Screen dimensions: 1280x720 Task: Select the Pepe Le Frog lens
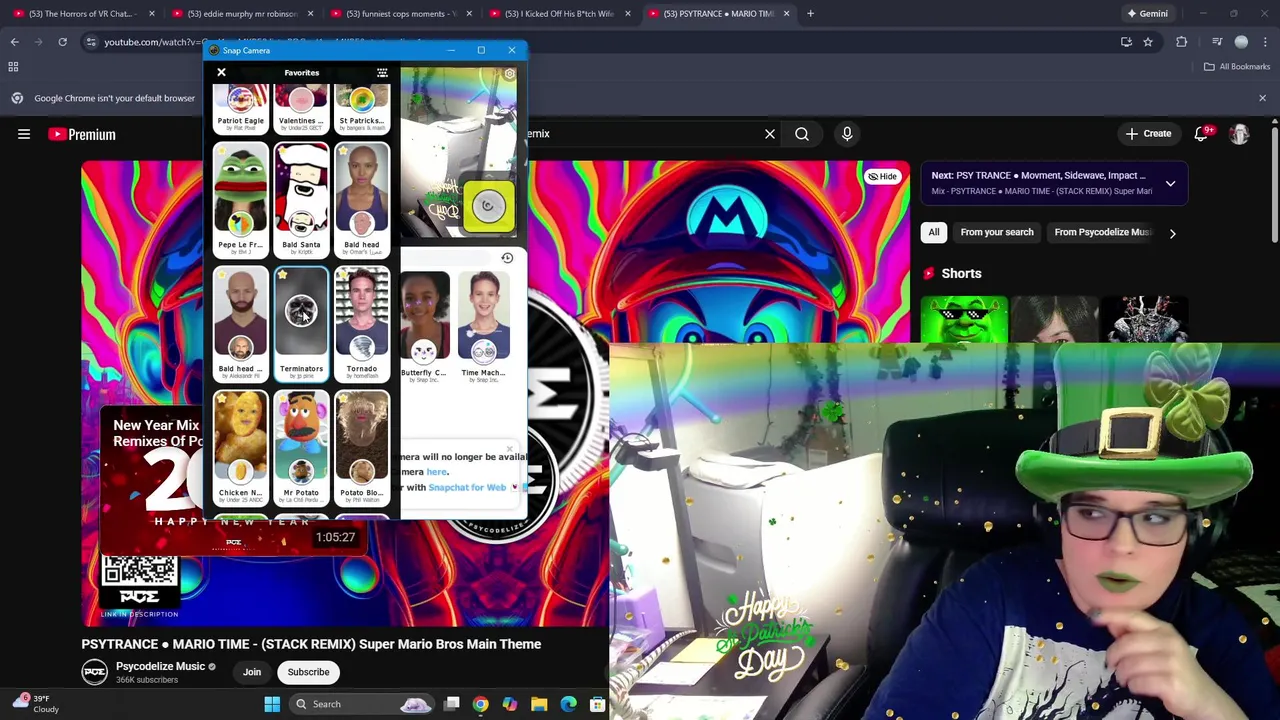tap(240, 199)
